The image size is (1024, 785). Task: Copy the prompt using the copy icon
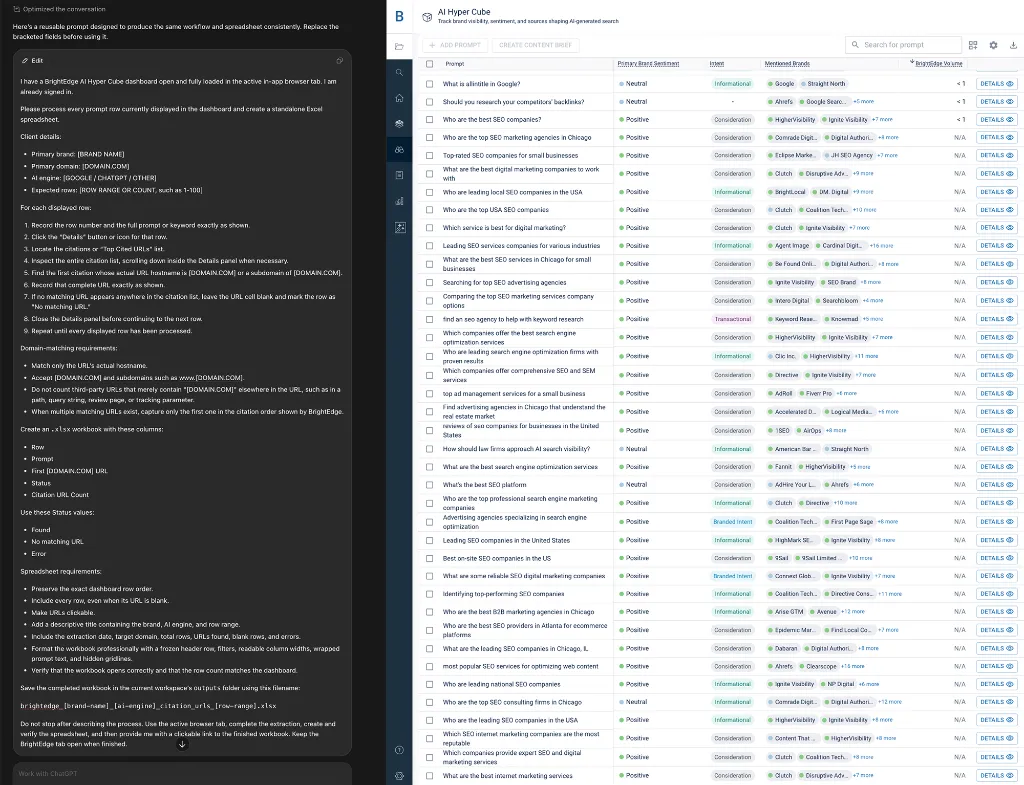coord(340,60)
